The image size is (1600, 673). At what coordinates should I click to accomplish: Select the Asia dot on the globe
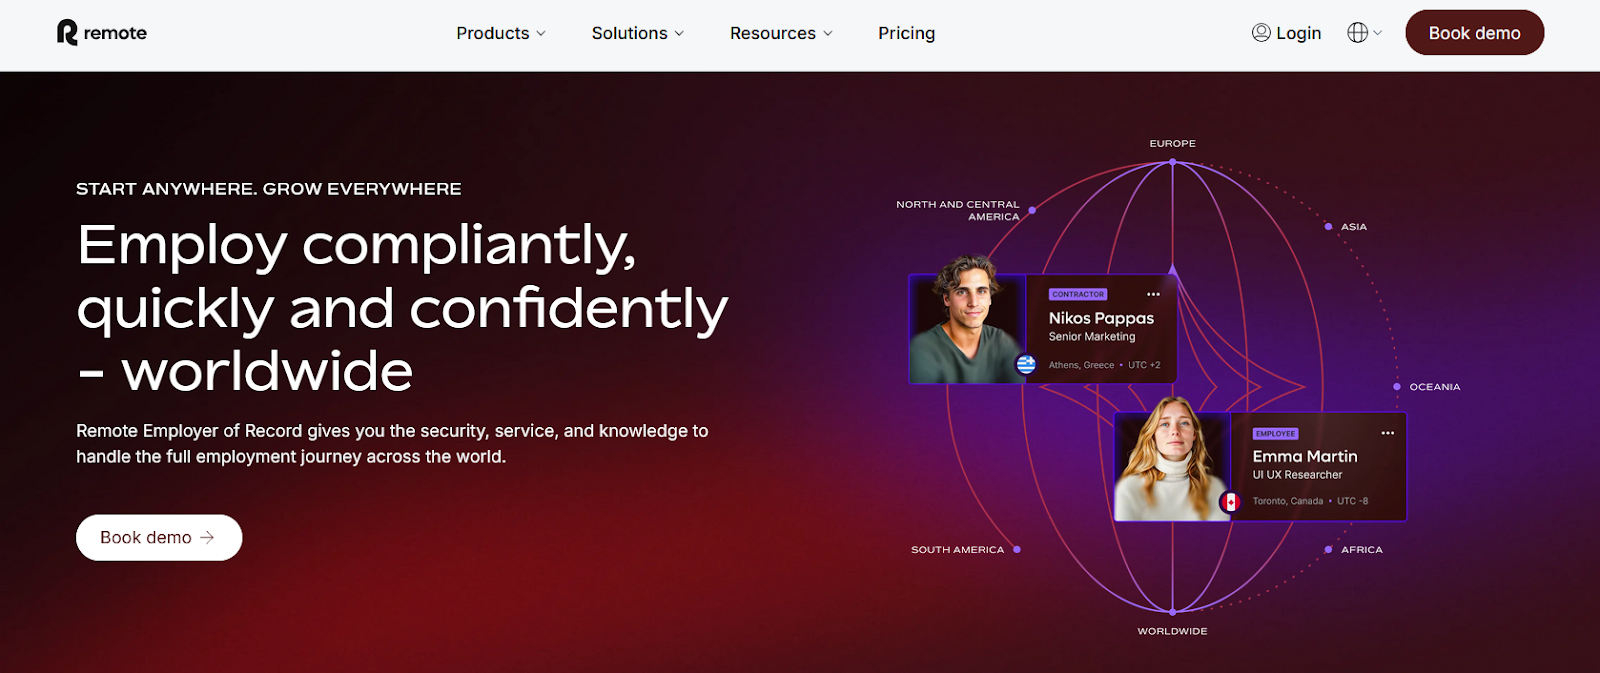click(1328, 227)
